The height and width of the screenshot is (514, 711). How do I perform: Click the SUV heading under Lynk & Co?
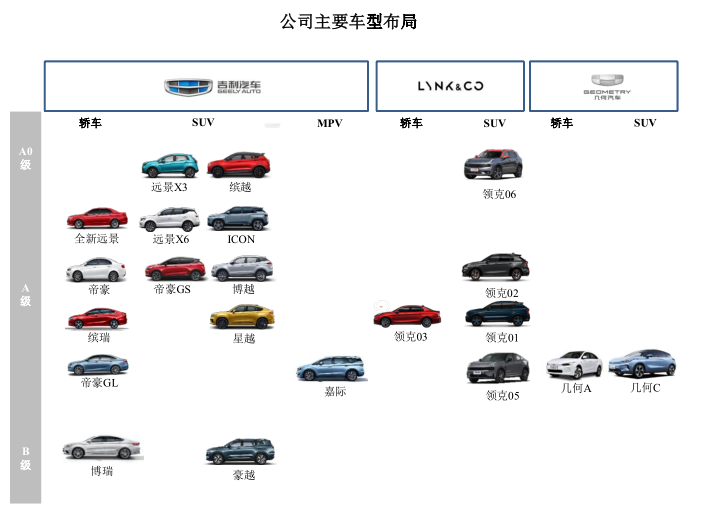(494, 123)
